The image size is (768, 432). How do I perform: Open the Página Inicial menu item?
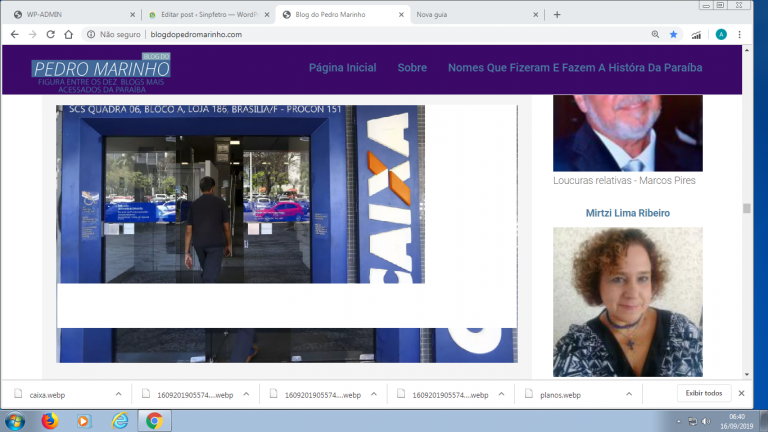pyautogui.click(x=342, y=68)
